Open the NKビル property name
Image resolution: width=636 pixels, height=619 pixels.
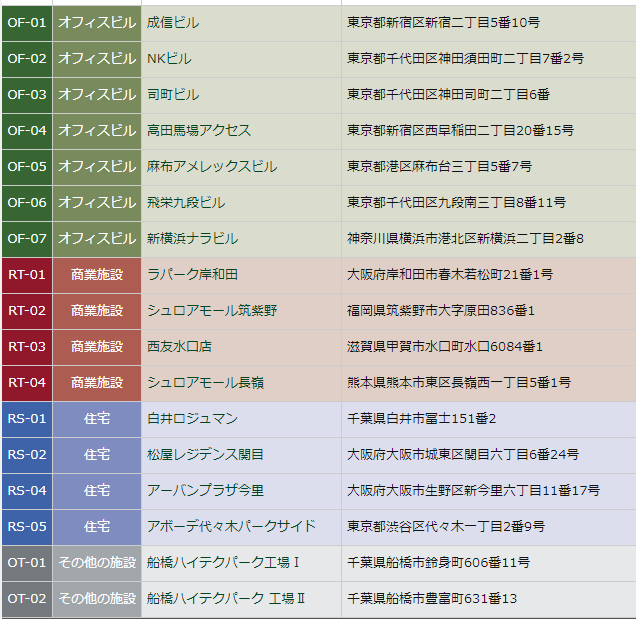[169, 59]
